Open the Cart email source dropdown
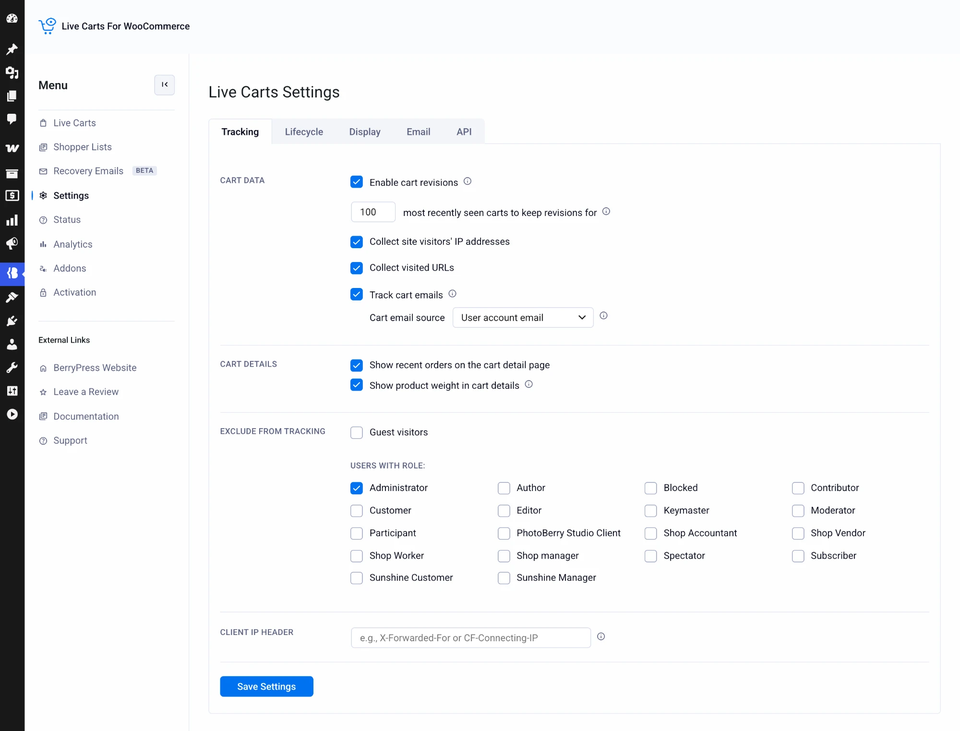 pos(523,317)
